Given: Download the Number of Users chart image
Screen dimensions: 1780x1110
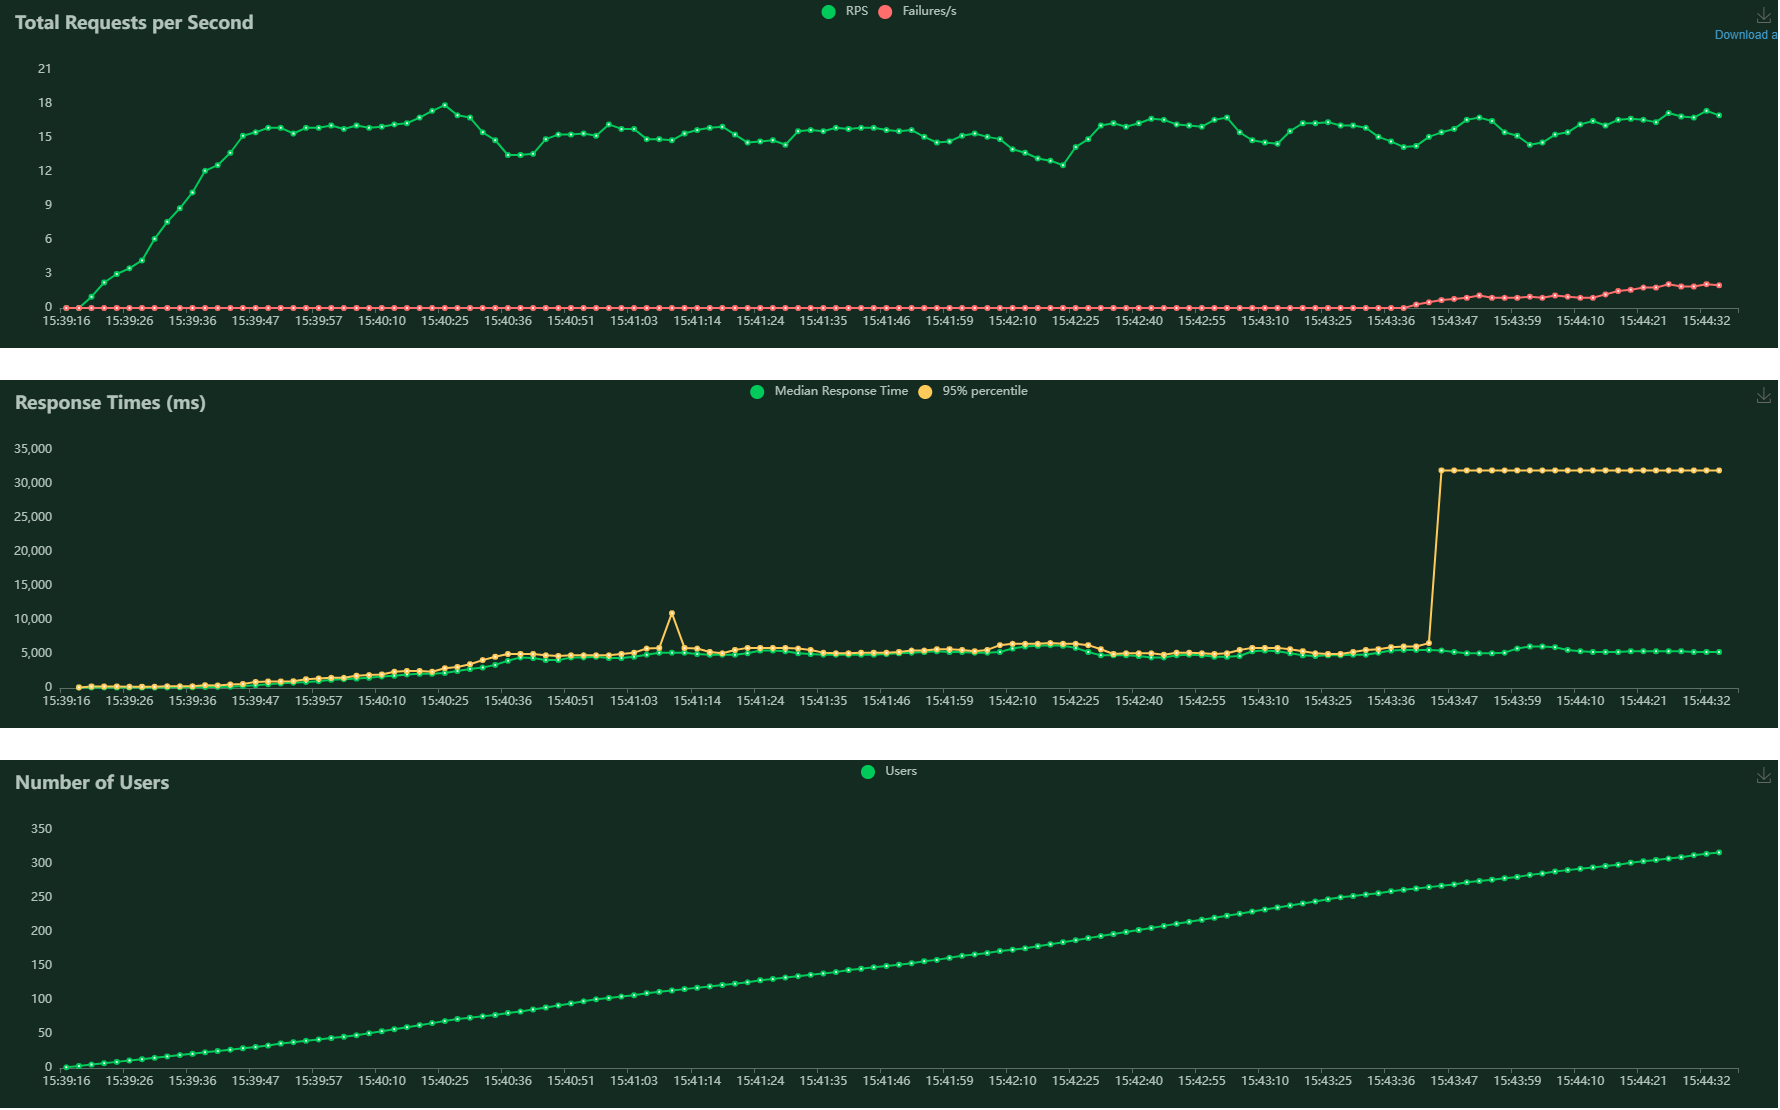Looking at the screenshot, I should [1763, 776].
